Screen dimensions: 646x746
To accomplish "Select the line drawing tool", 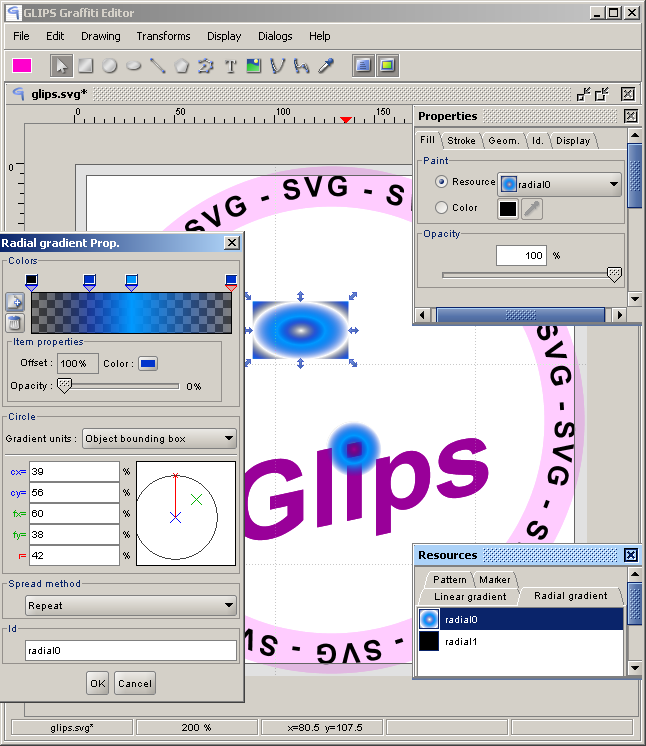I will coord(157,66).
